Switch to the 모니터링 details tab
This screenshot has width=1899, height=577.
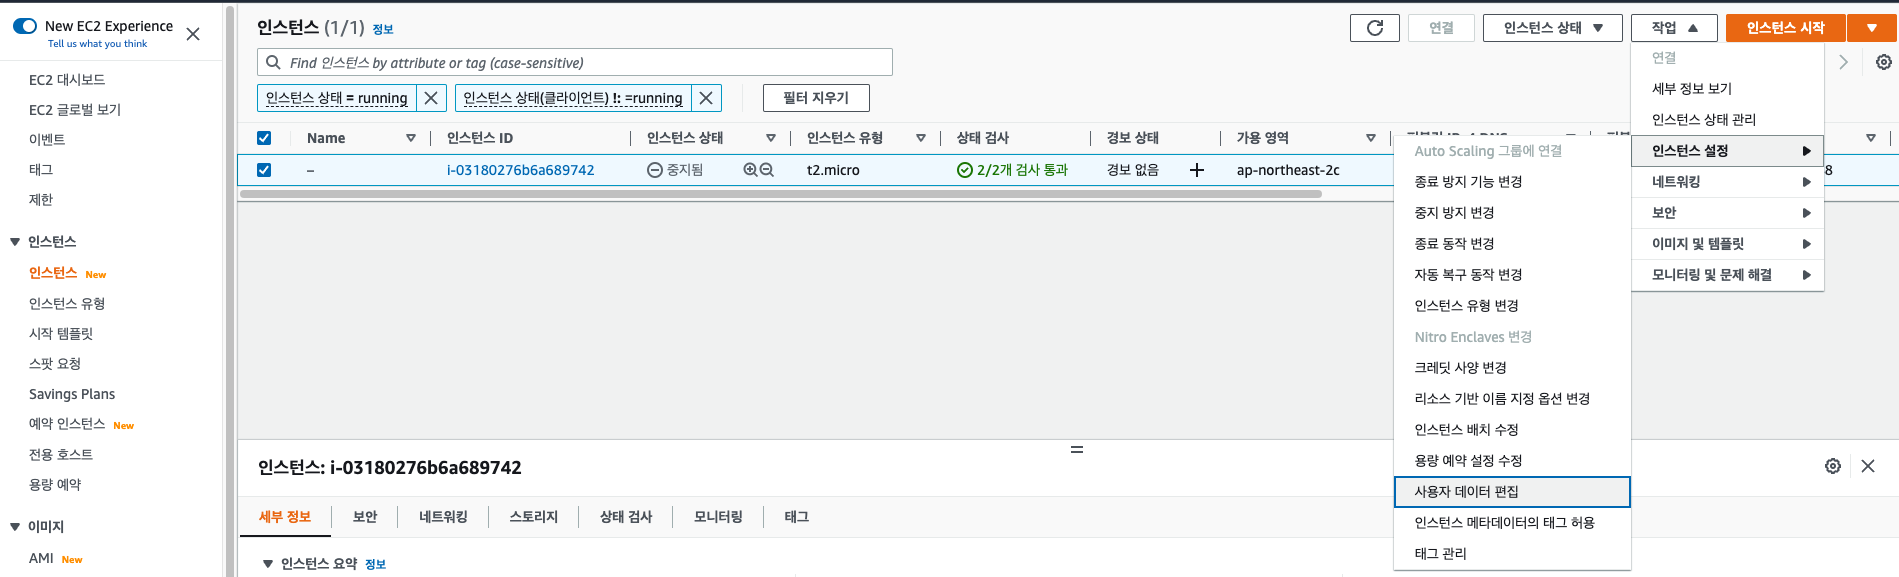pyautogui.click(x=718, y=517)
